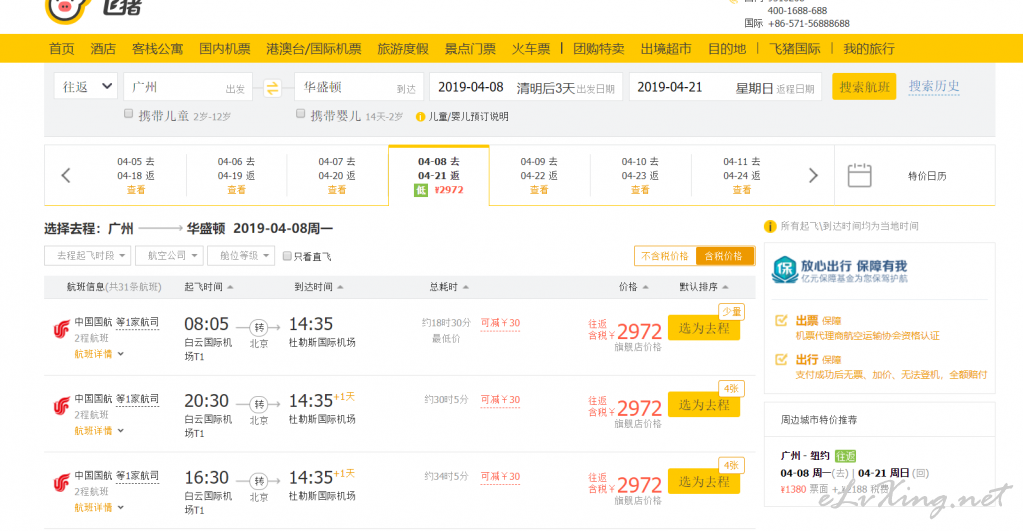Image resolution: width=1023 pixels, height=531 pixels.
Task: Open the 酒店 nav item
Action: point(103,49)
